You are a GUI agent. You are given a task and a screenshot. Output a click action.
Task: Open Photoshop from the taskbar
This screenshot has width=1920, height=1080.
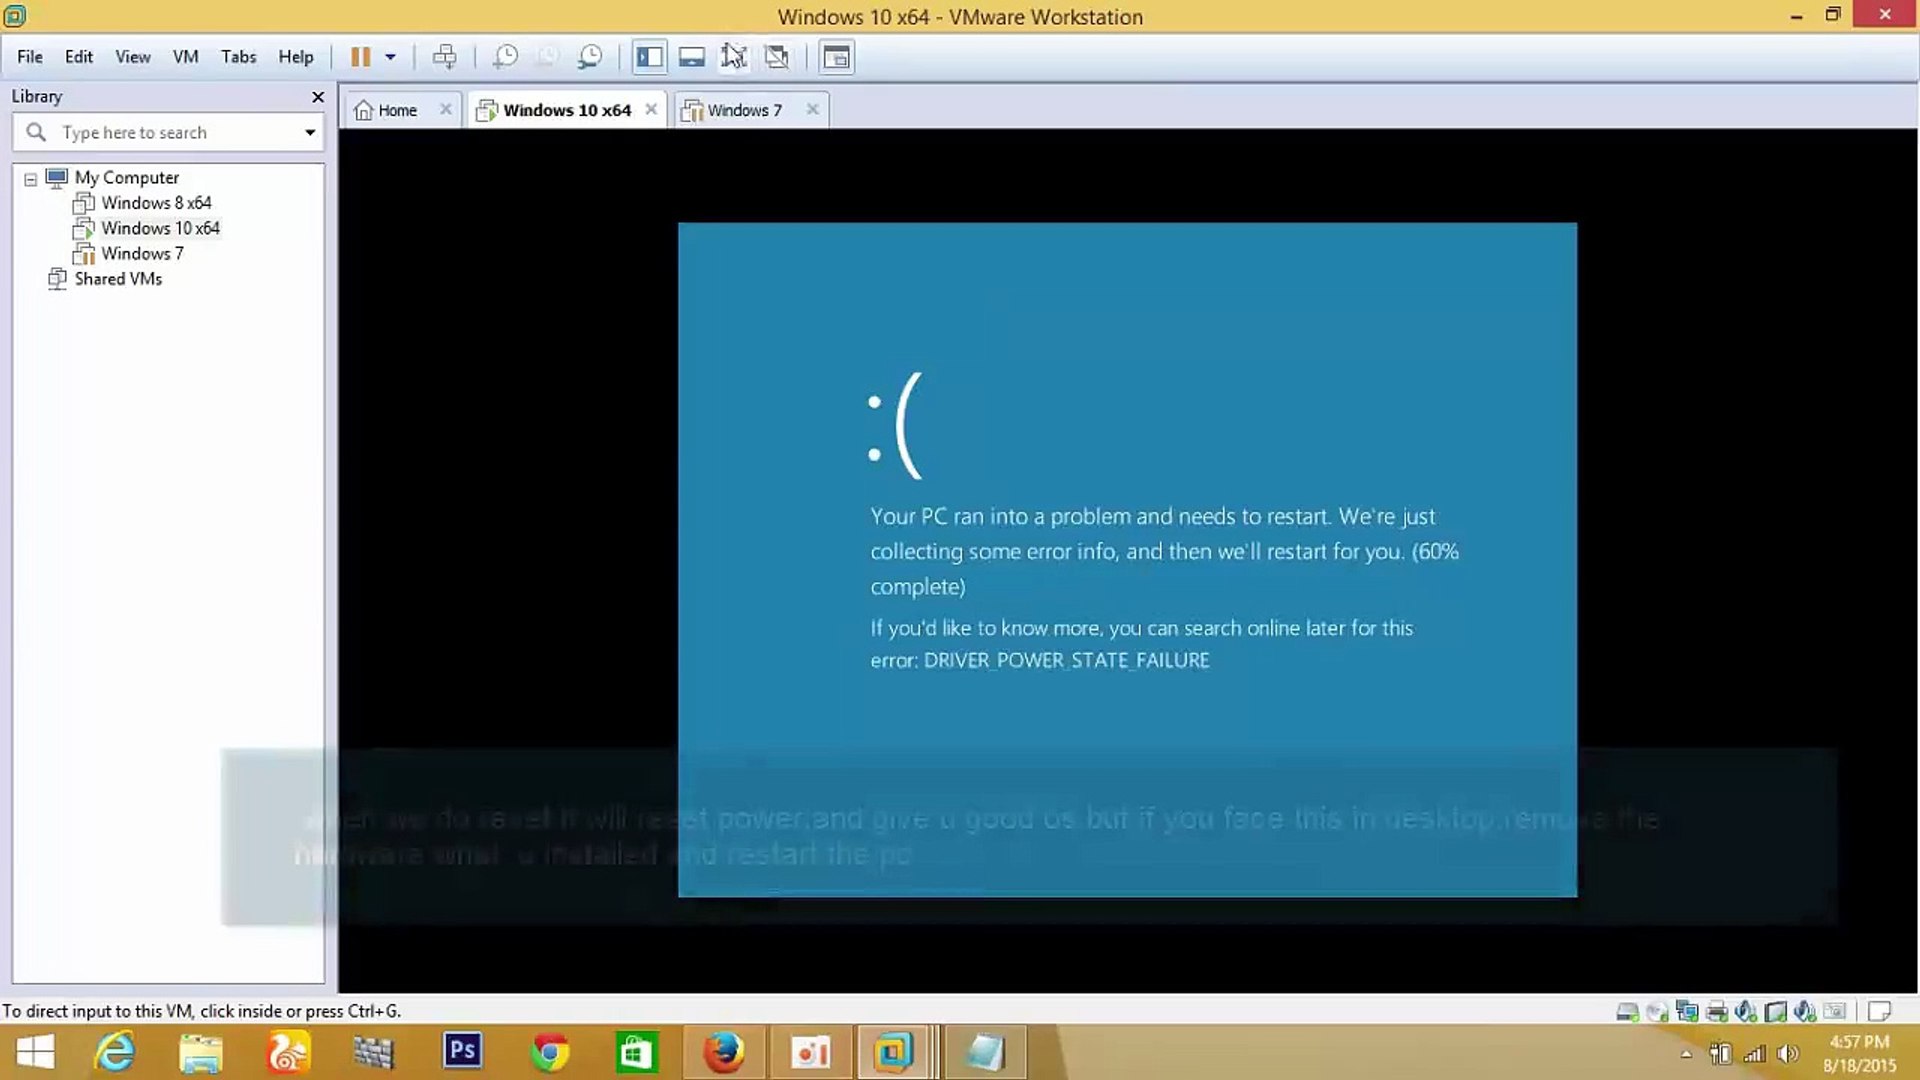pyautogui.click(x=462, y=1052)
